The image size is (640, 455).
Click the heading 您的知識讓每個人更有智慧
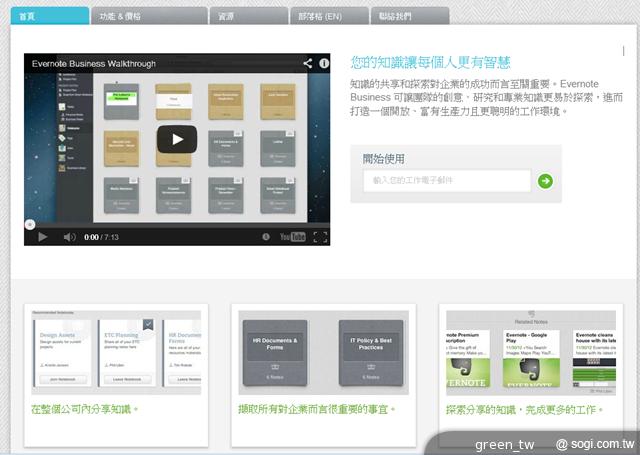click(x=430, y=62)
